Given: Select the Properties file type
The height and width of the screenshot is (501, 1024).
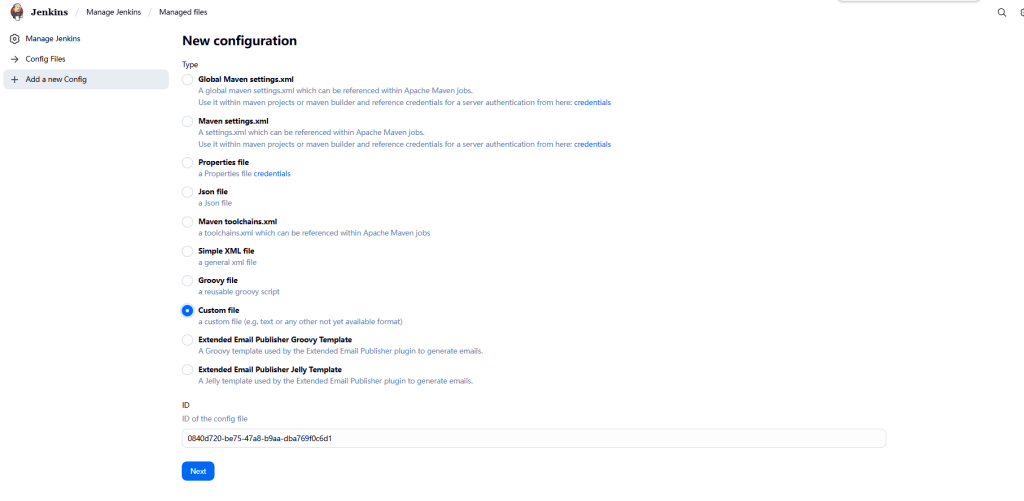Looking at the screenshot, I should point(188,162).
